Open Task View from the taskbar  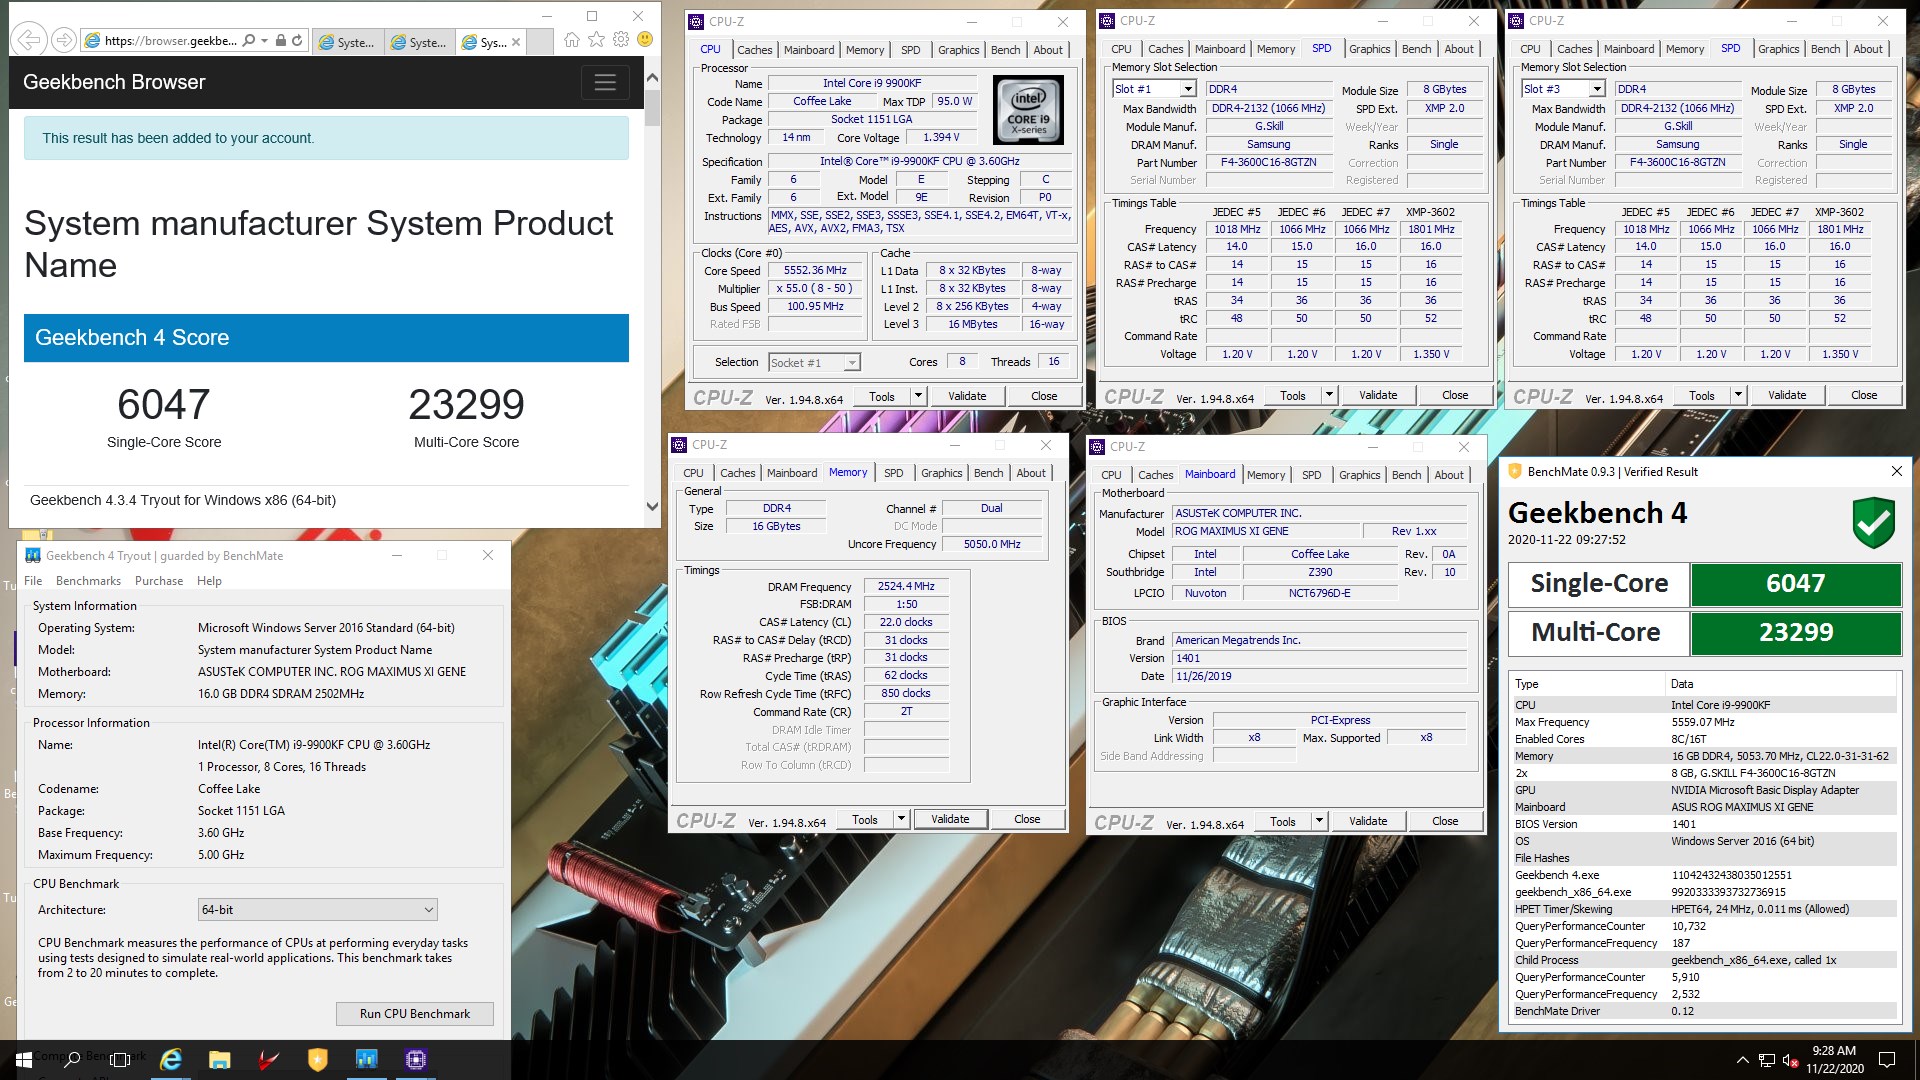[x=121, y=1059]
